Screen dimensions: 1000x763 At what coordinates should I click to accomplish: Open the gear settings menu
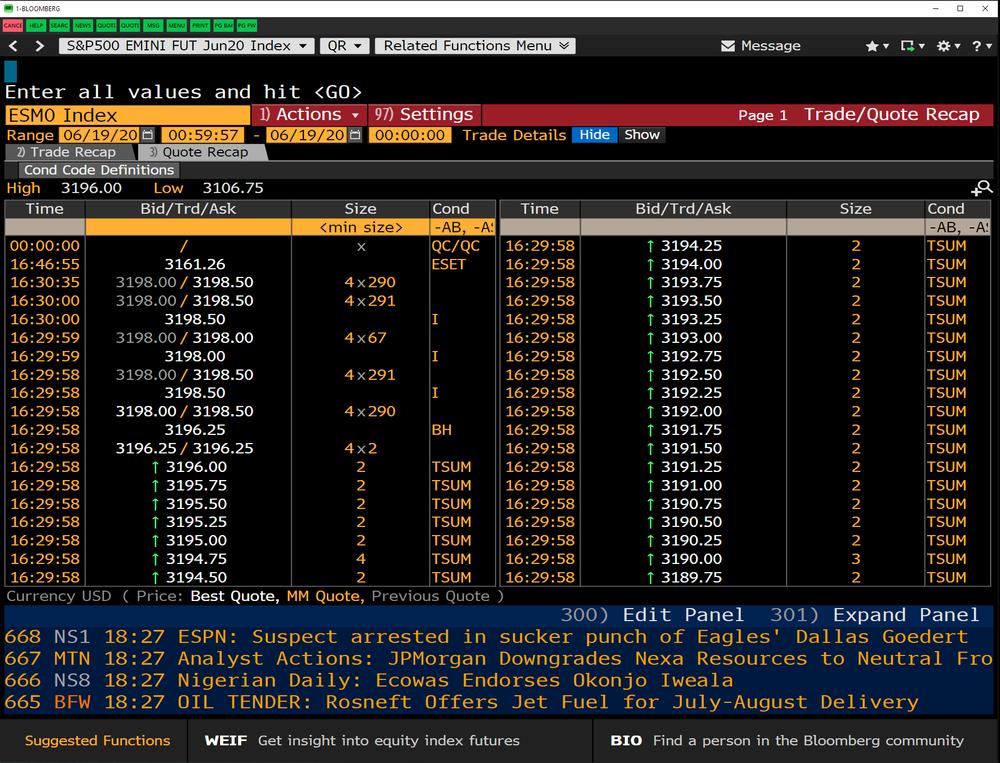[x=948, y=46]
